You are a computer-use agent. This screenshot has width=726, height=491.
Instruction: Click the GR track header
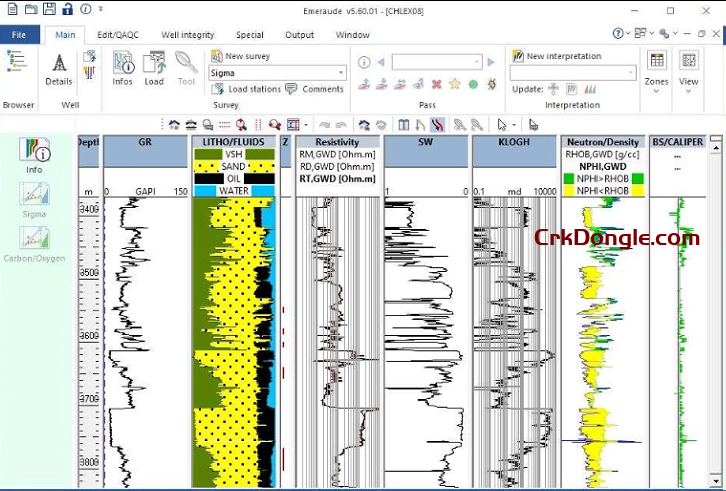[146, 143]
